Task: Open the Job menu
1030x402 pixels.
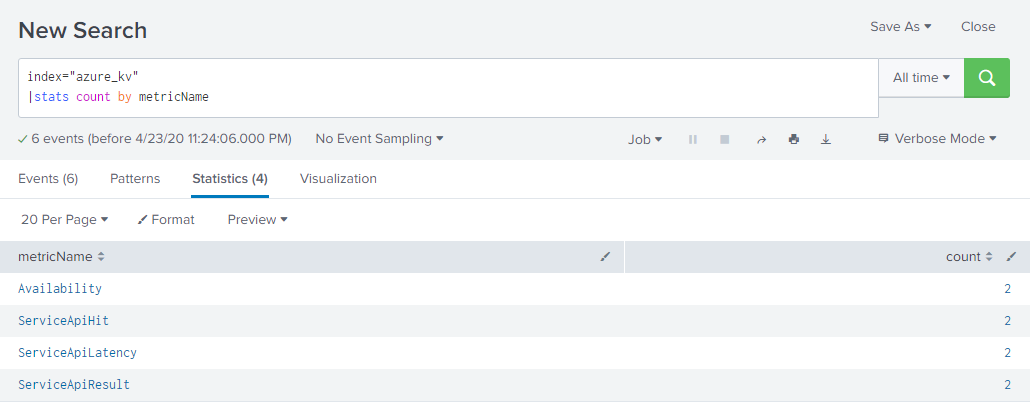Action: click(645, 140)
